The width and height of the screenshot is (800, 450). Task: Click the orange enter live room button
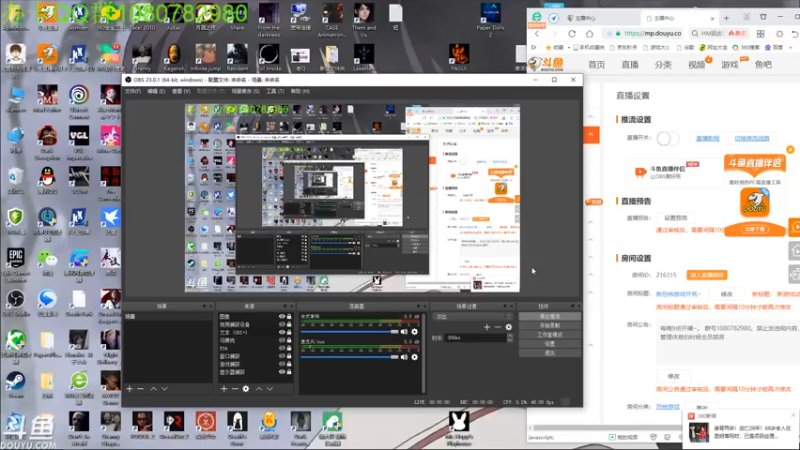click(x=707, y=275)
